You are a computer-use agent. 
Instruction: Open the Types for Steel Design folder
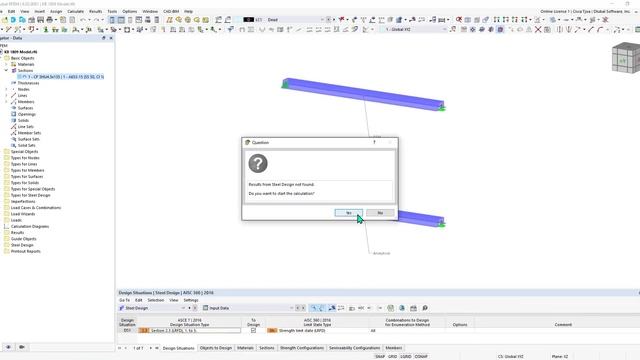click(30, 195)
